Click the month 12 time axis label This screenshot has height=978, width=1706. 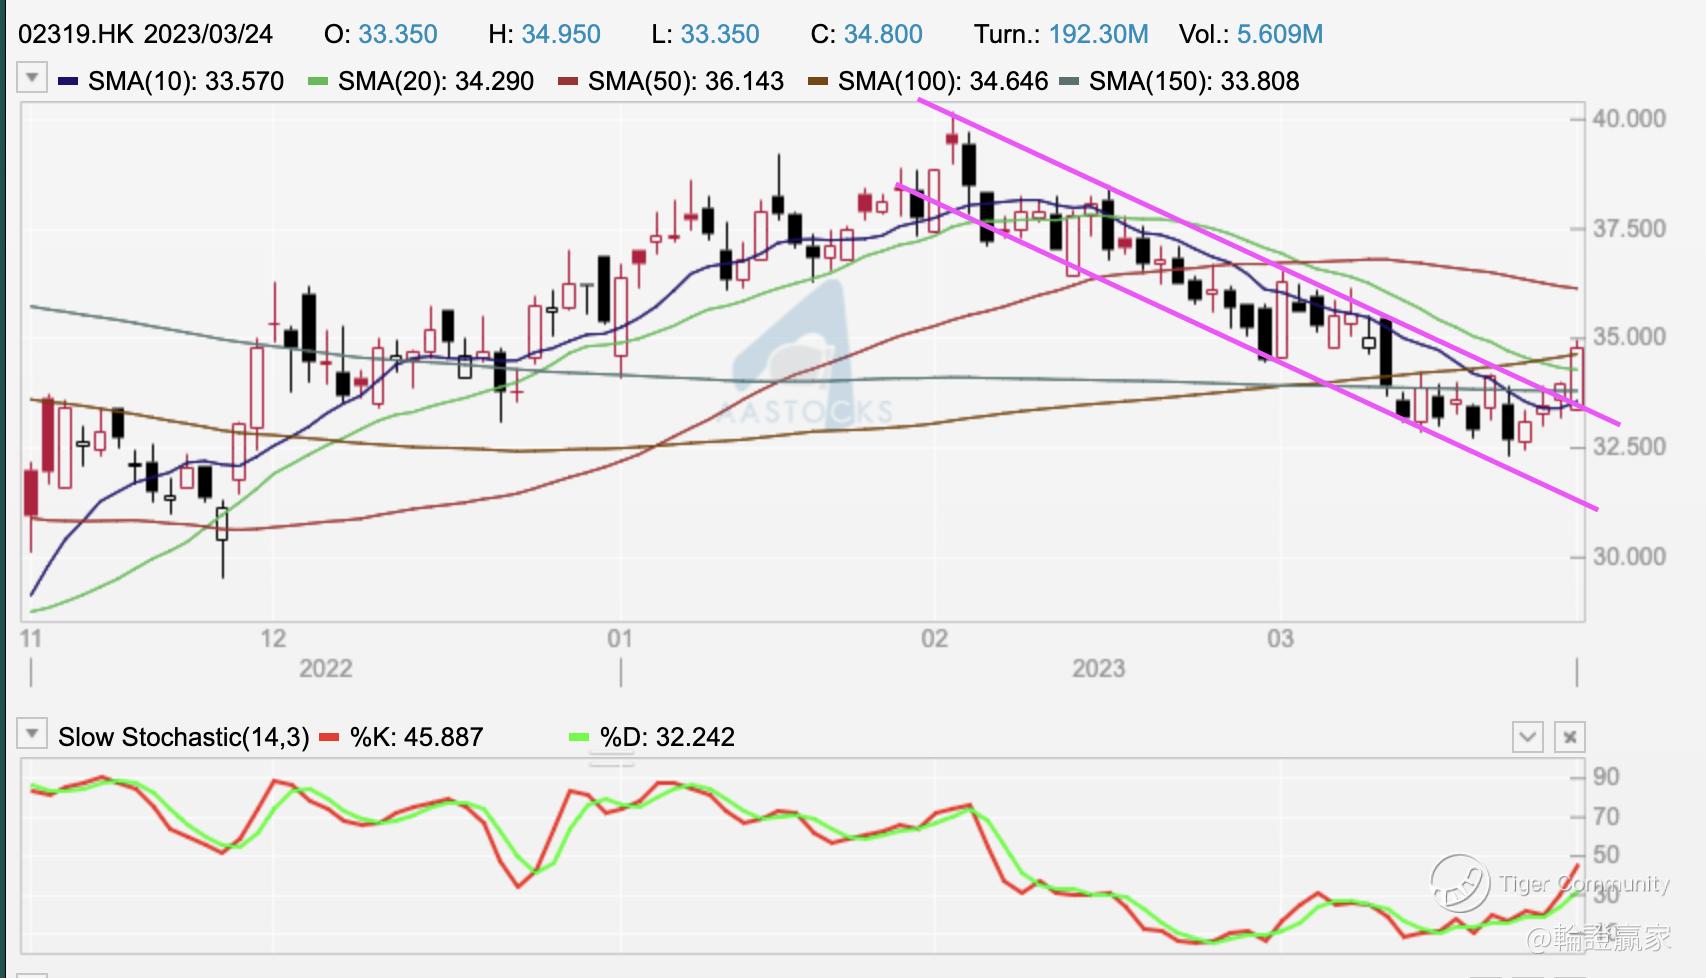pos(273,639)
